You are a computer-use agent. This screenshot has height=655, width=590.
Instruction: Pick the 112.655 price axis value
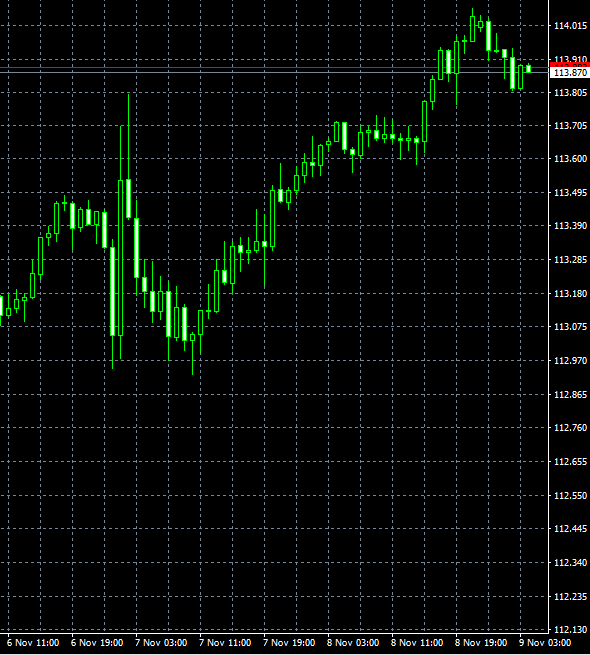(x=570, y=462)
